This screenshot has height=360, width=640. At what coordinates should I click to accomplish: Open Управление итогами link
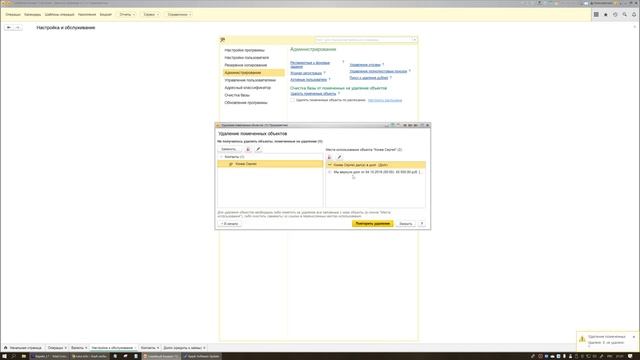(x=365, y=64)
